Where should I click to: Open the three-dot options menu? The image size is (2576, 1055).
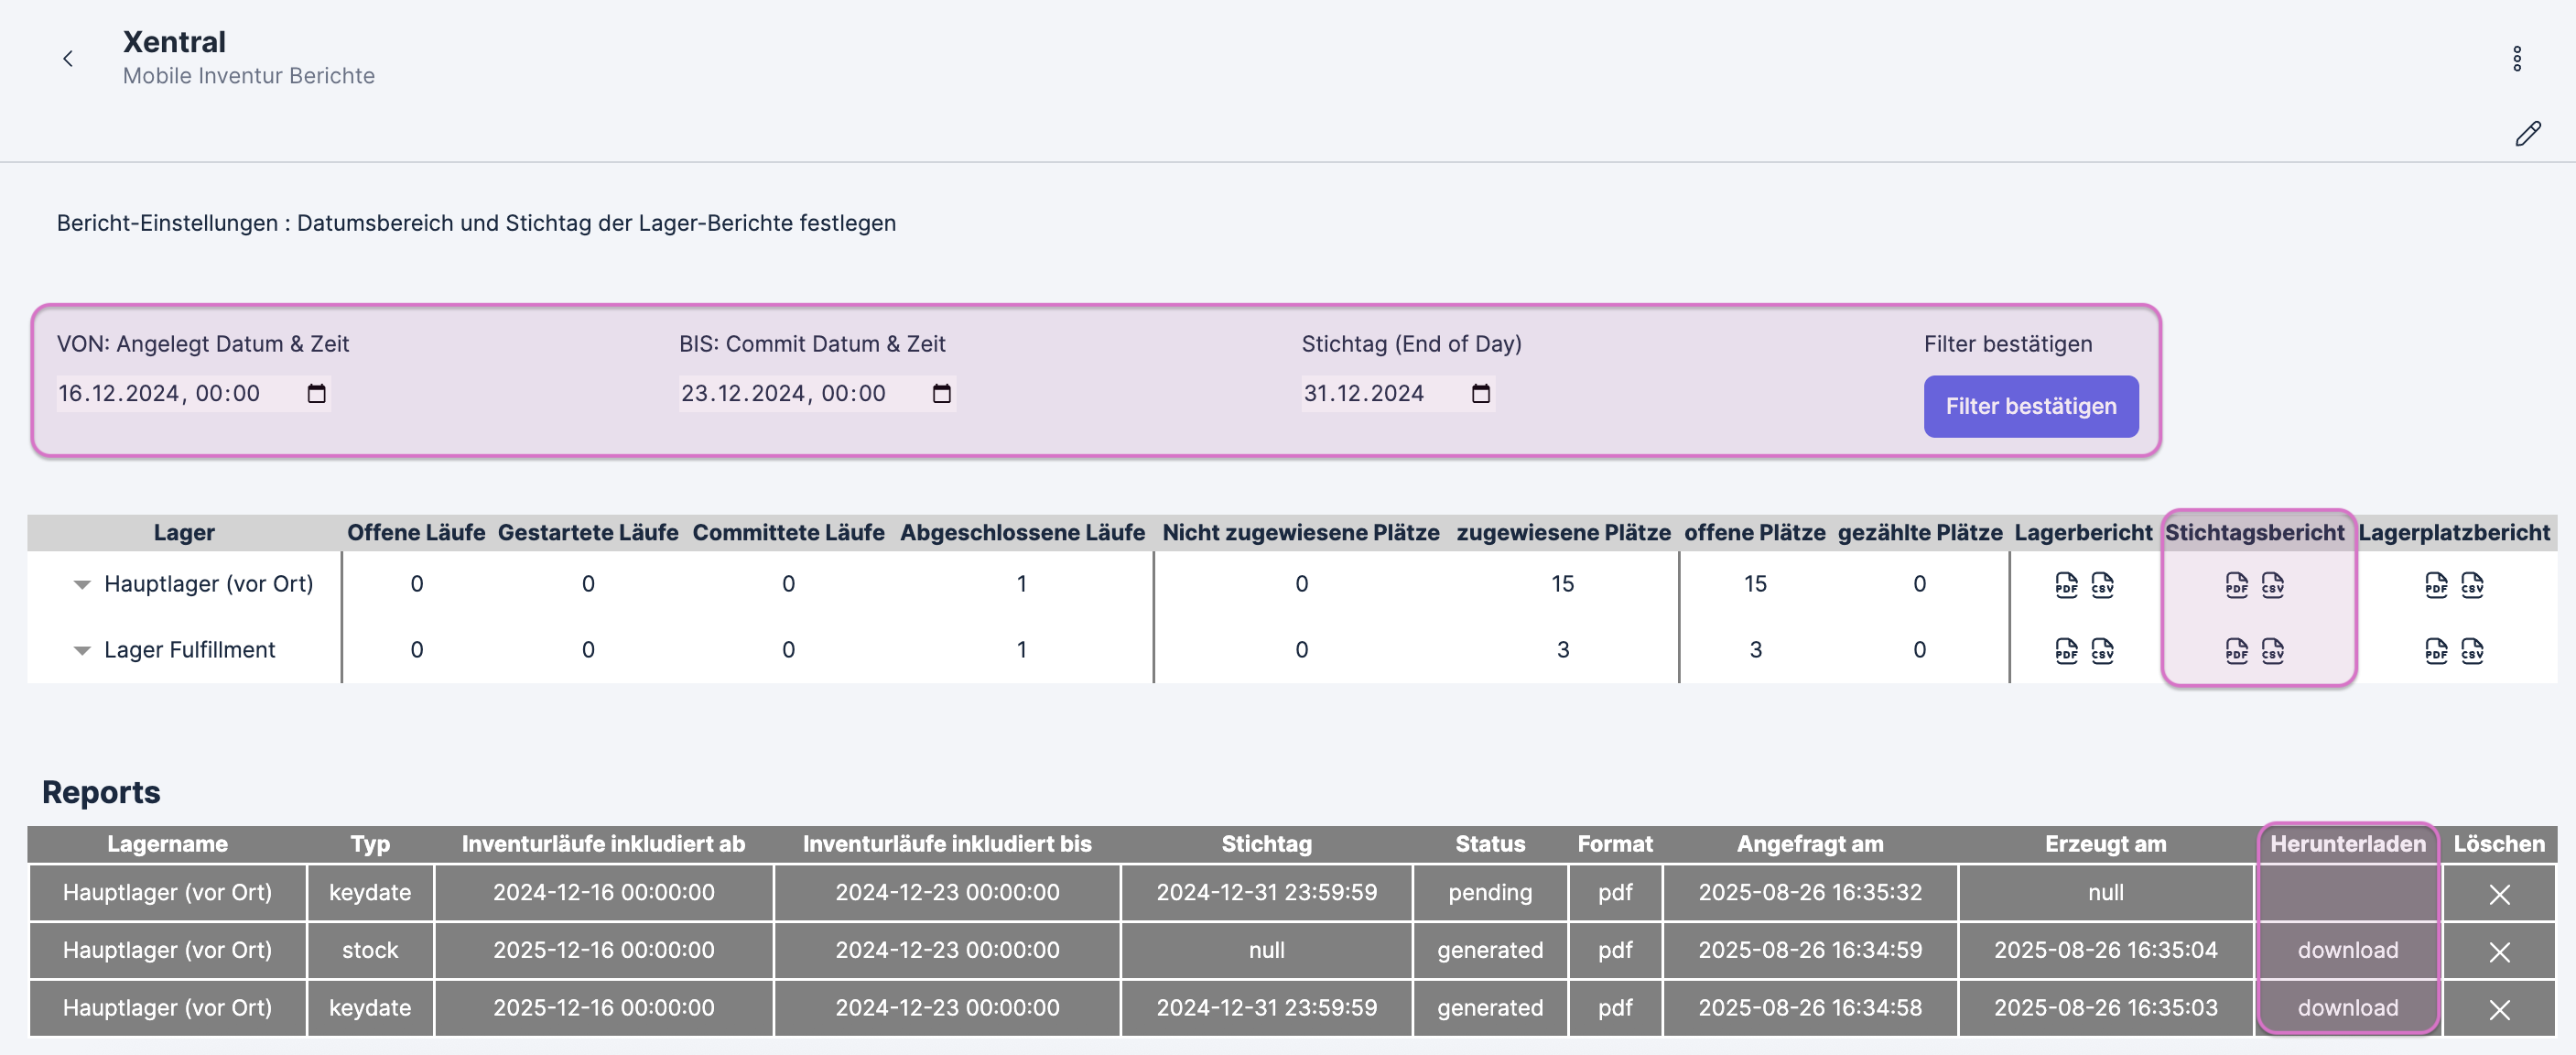(2517, 59)
